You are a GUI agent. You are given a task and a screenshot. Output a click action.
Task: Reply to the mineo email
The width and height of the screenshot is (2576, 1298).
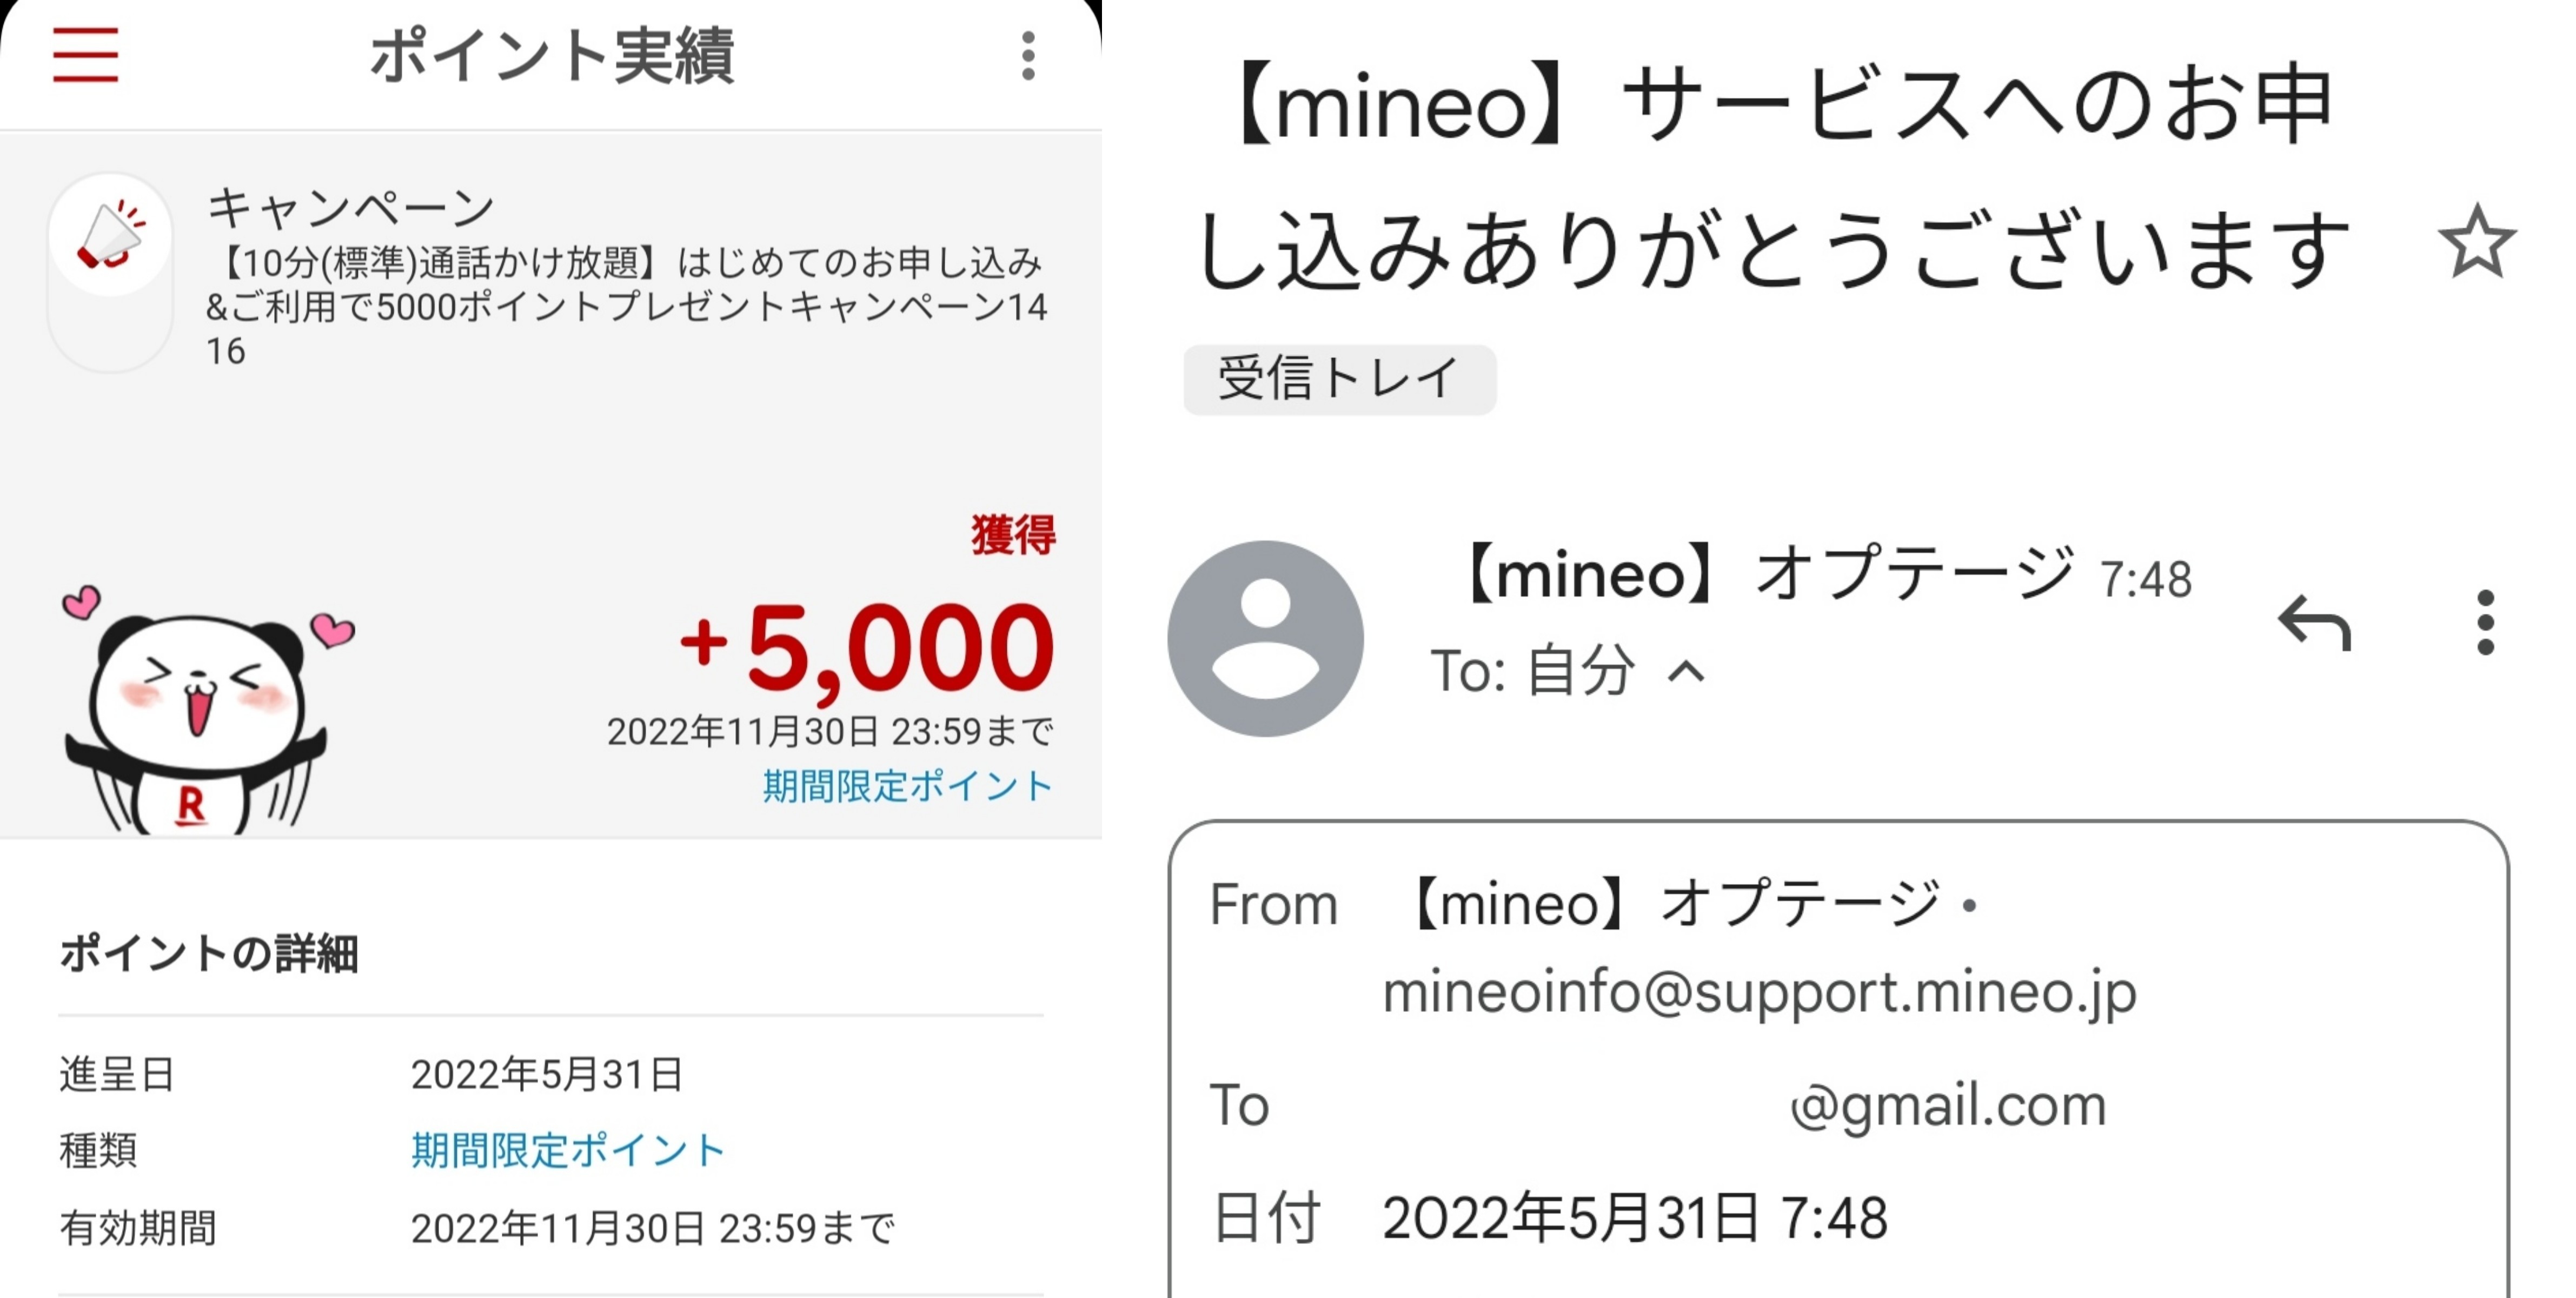(2314, 623)
